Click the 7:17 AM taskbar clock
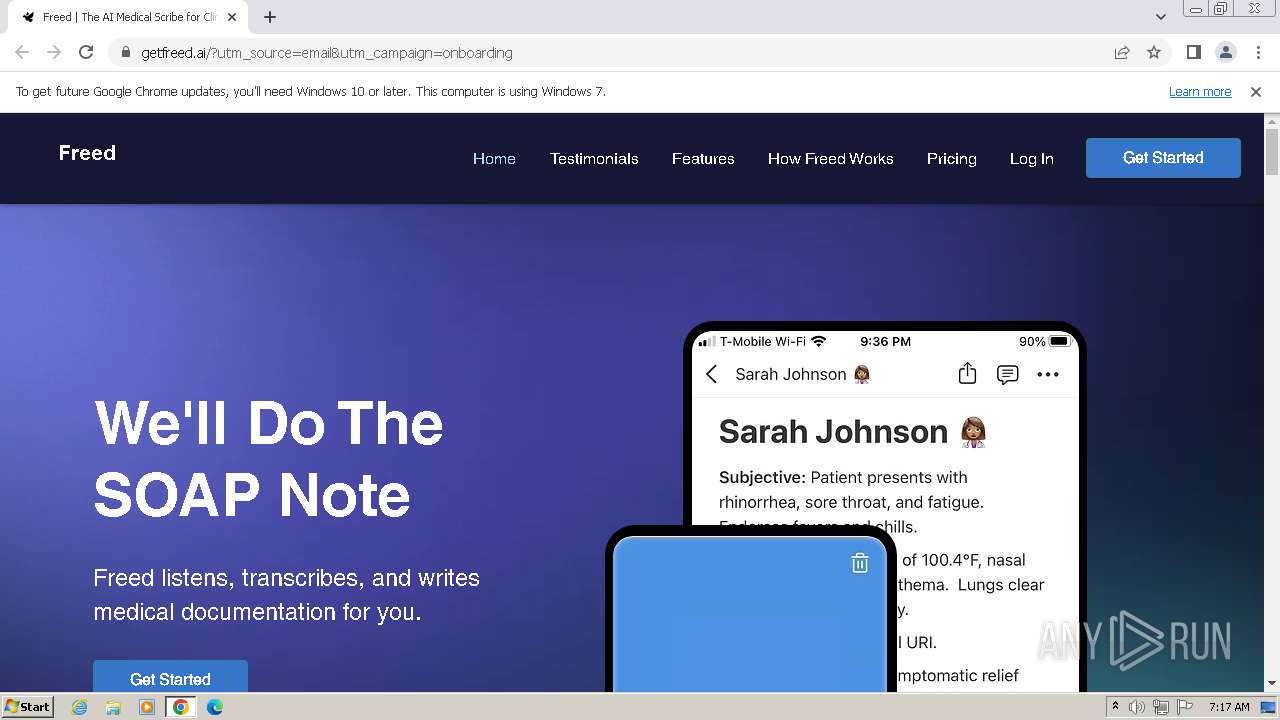Viewport: 1280px width, 720px height. coord(1229,707)
